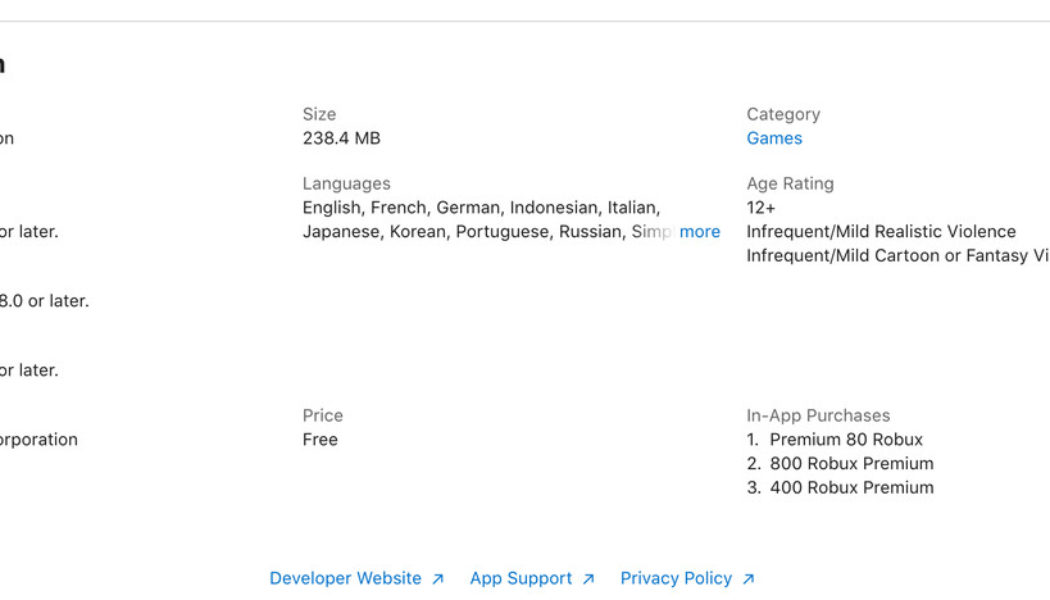Open the Developer Website link
Image resolution: width=1050 pixels, height=600 pixels.
pos(345,578)
